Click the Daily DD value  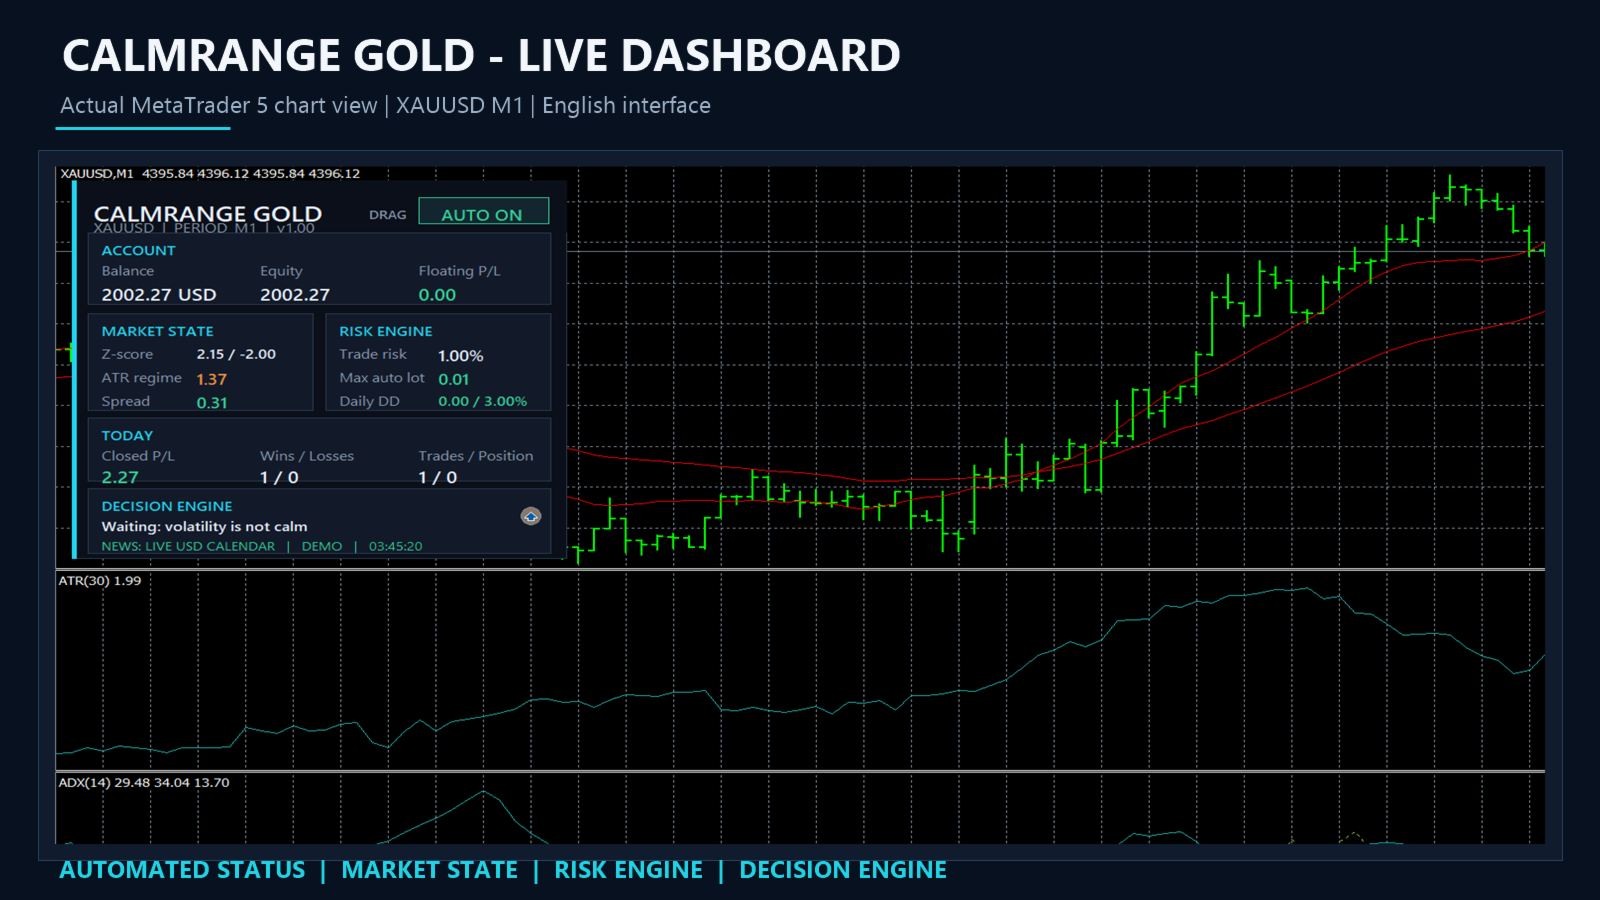(483, 401)
